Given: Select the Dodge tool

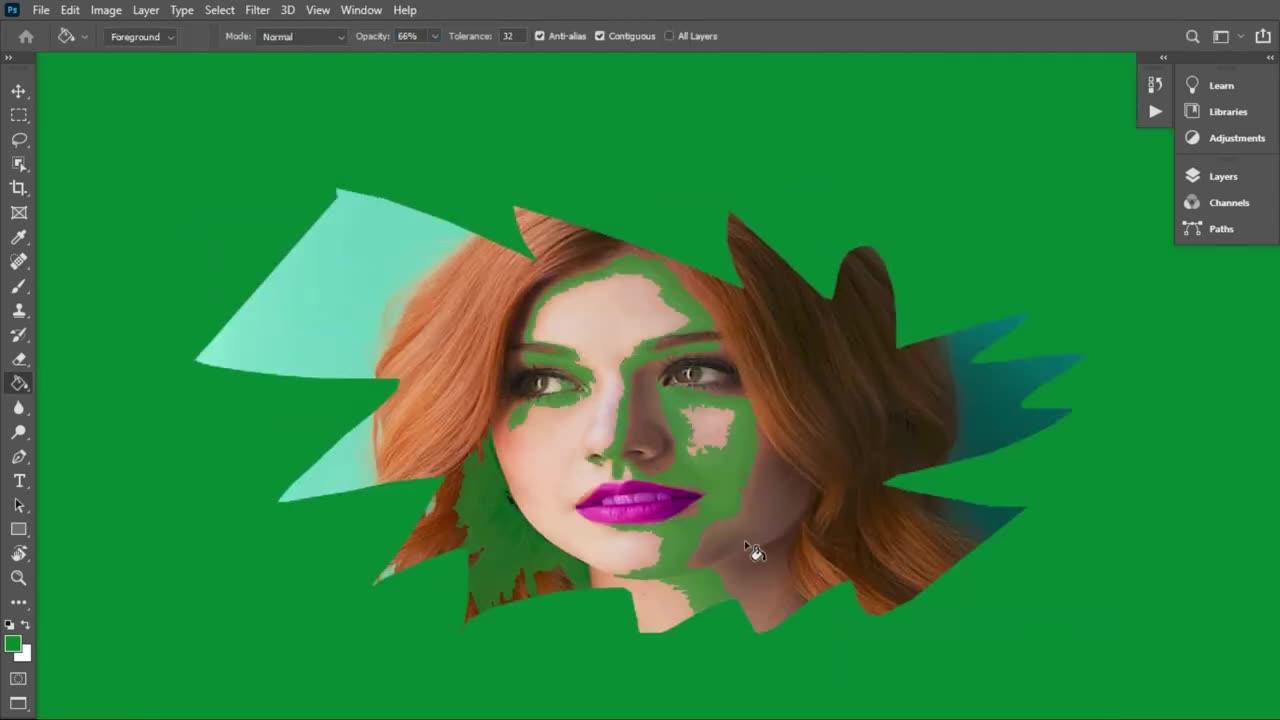Looking at the screenshot, I should tap(19, 432).
